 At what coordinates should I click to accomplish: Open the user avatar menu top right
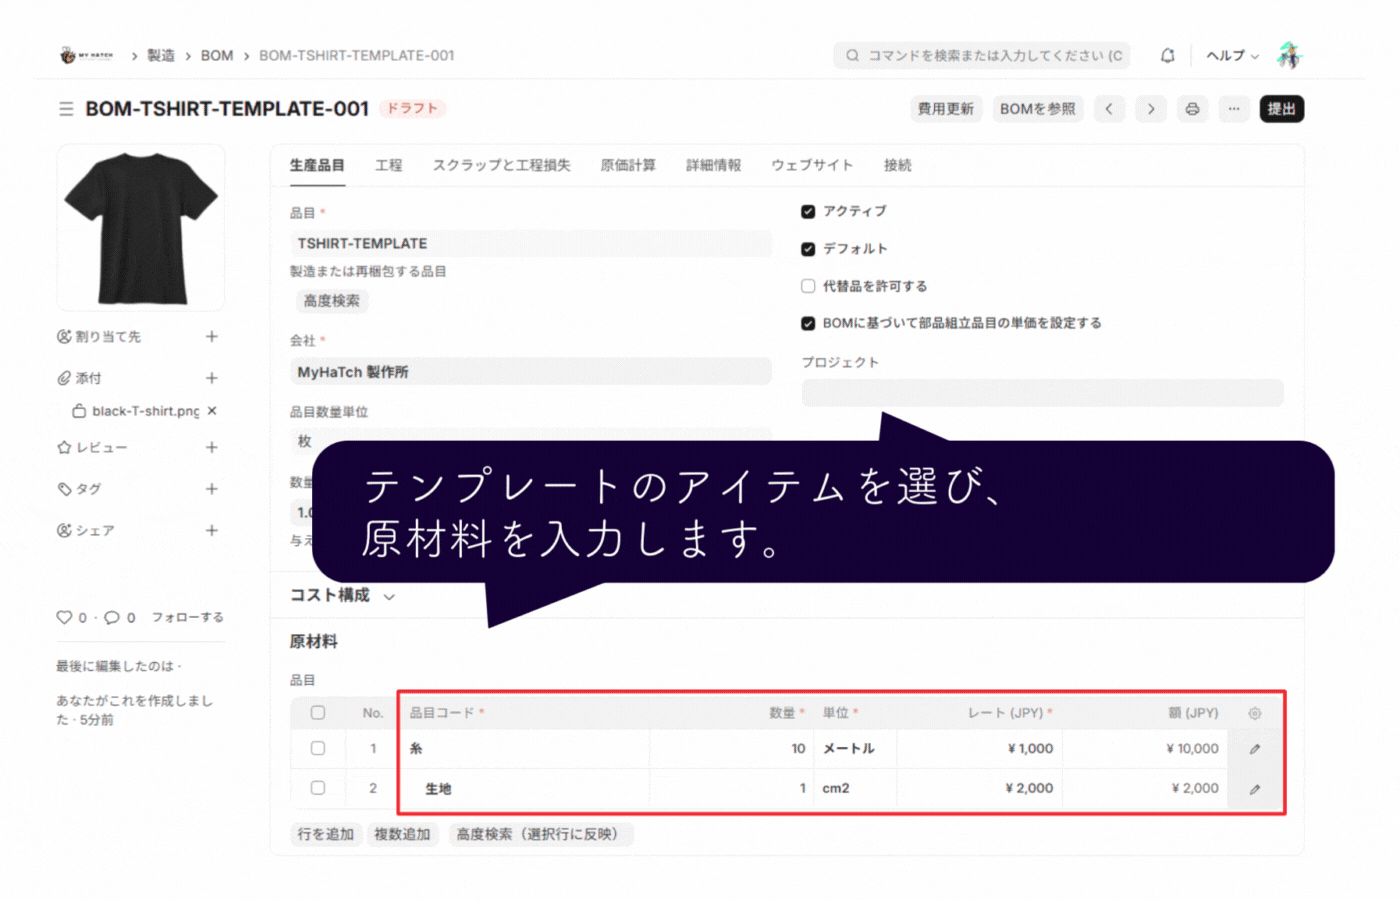click(x=1290, y=55)
